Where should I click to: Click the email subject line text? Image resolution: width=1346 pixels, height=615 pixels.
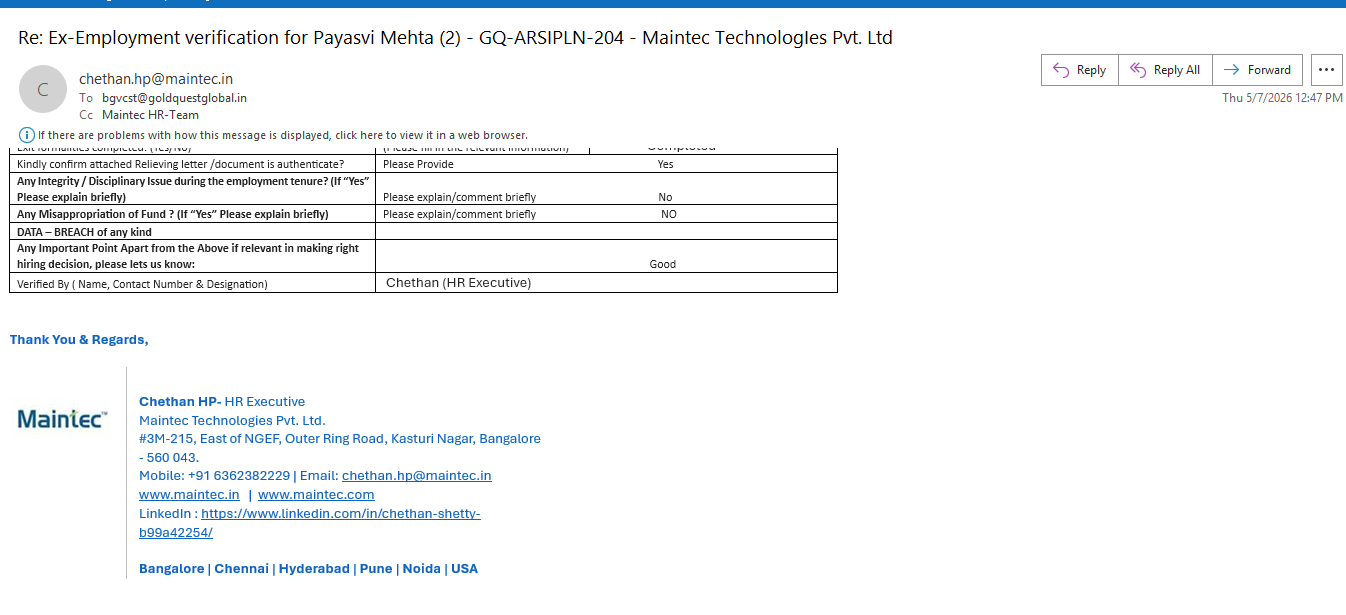[x=455, y=38]
